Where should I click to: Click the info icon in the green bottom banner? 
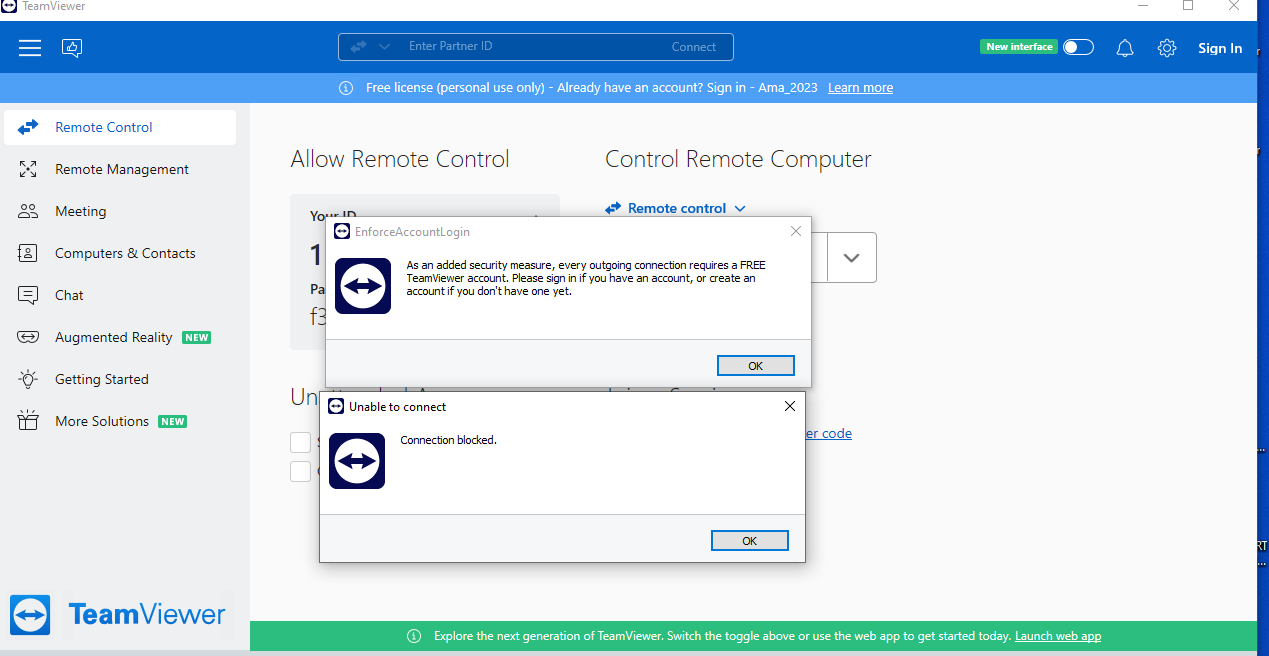click(x=414, y=636)
